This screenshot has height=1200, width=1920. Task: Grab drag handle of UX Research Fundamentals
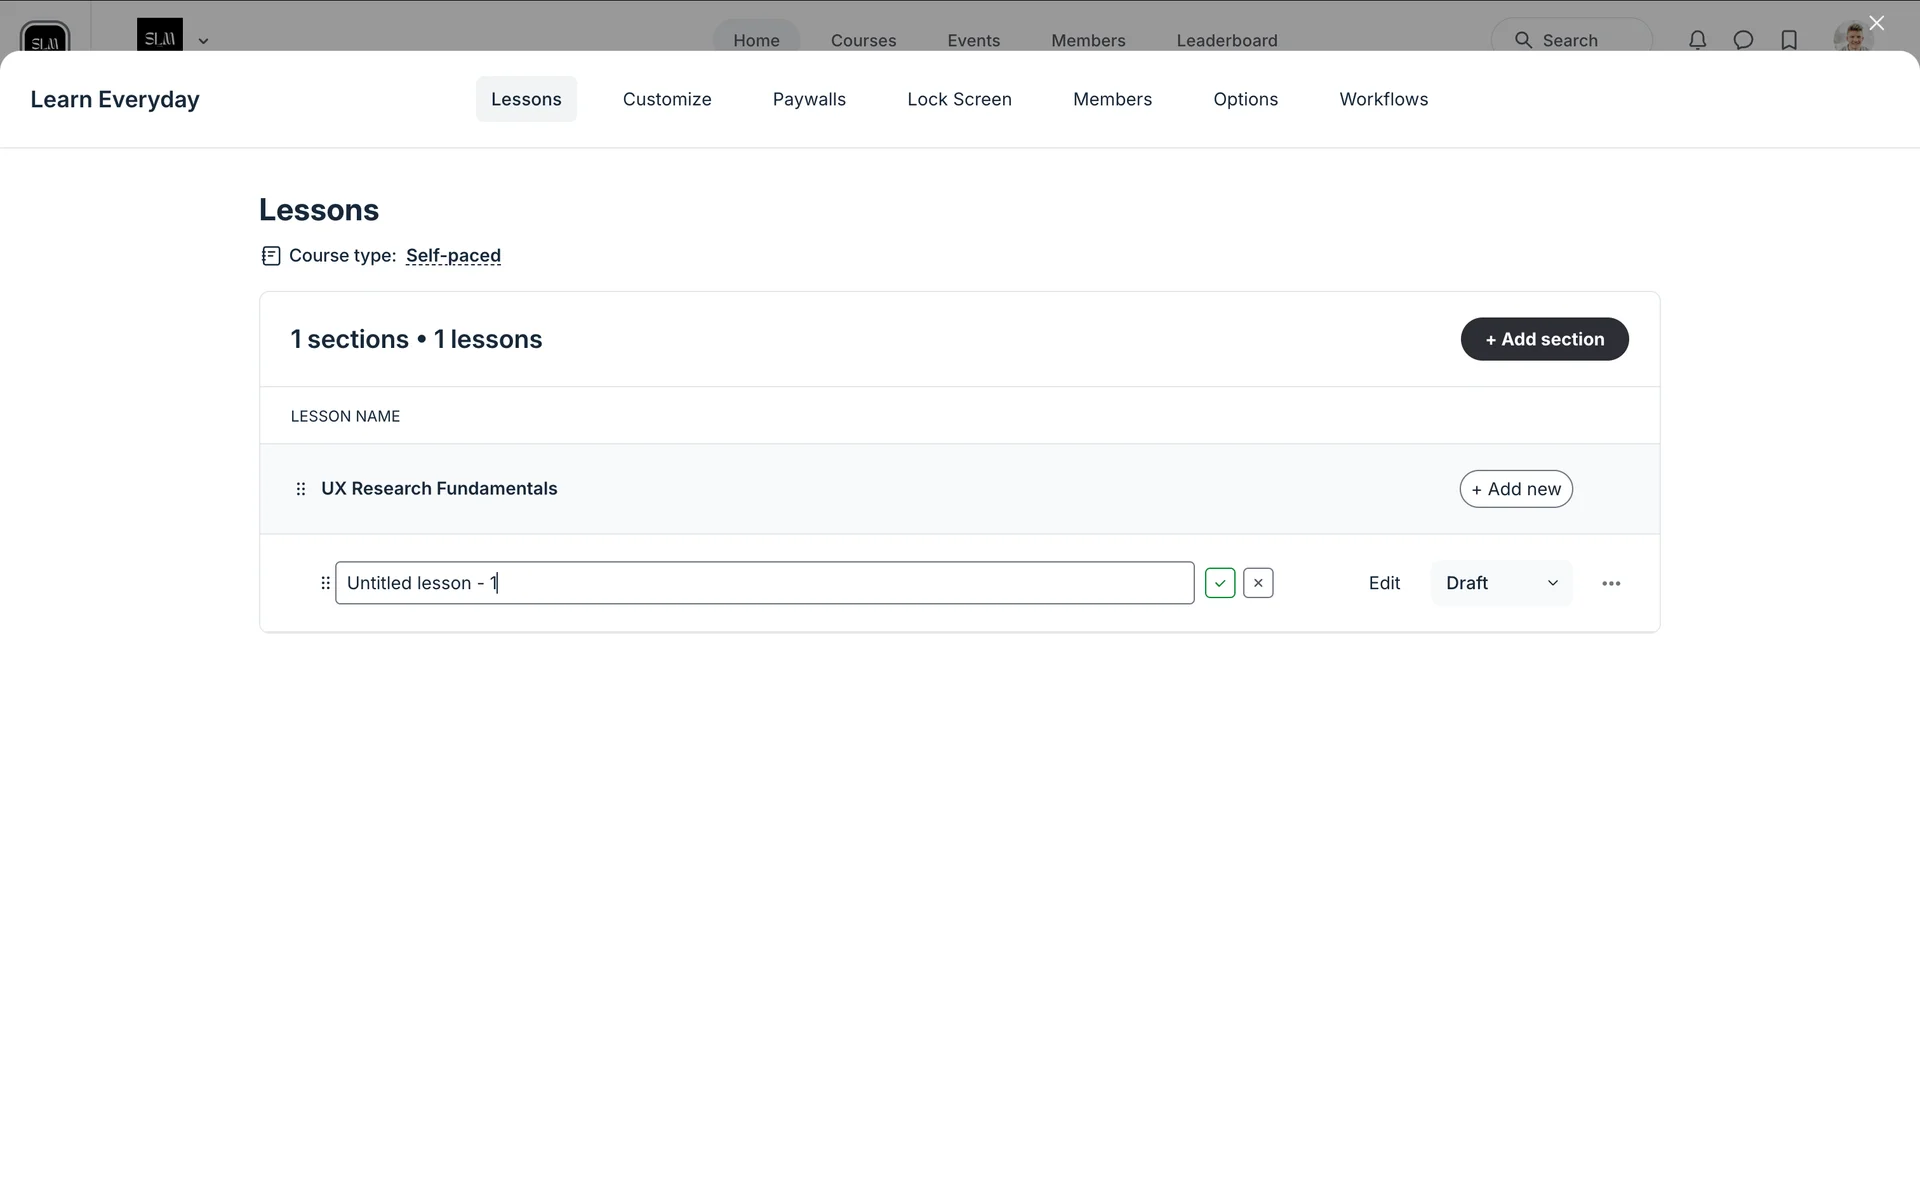(301, 489)
